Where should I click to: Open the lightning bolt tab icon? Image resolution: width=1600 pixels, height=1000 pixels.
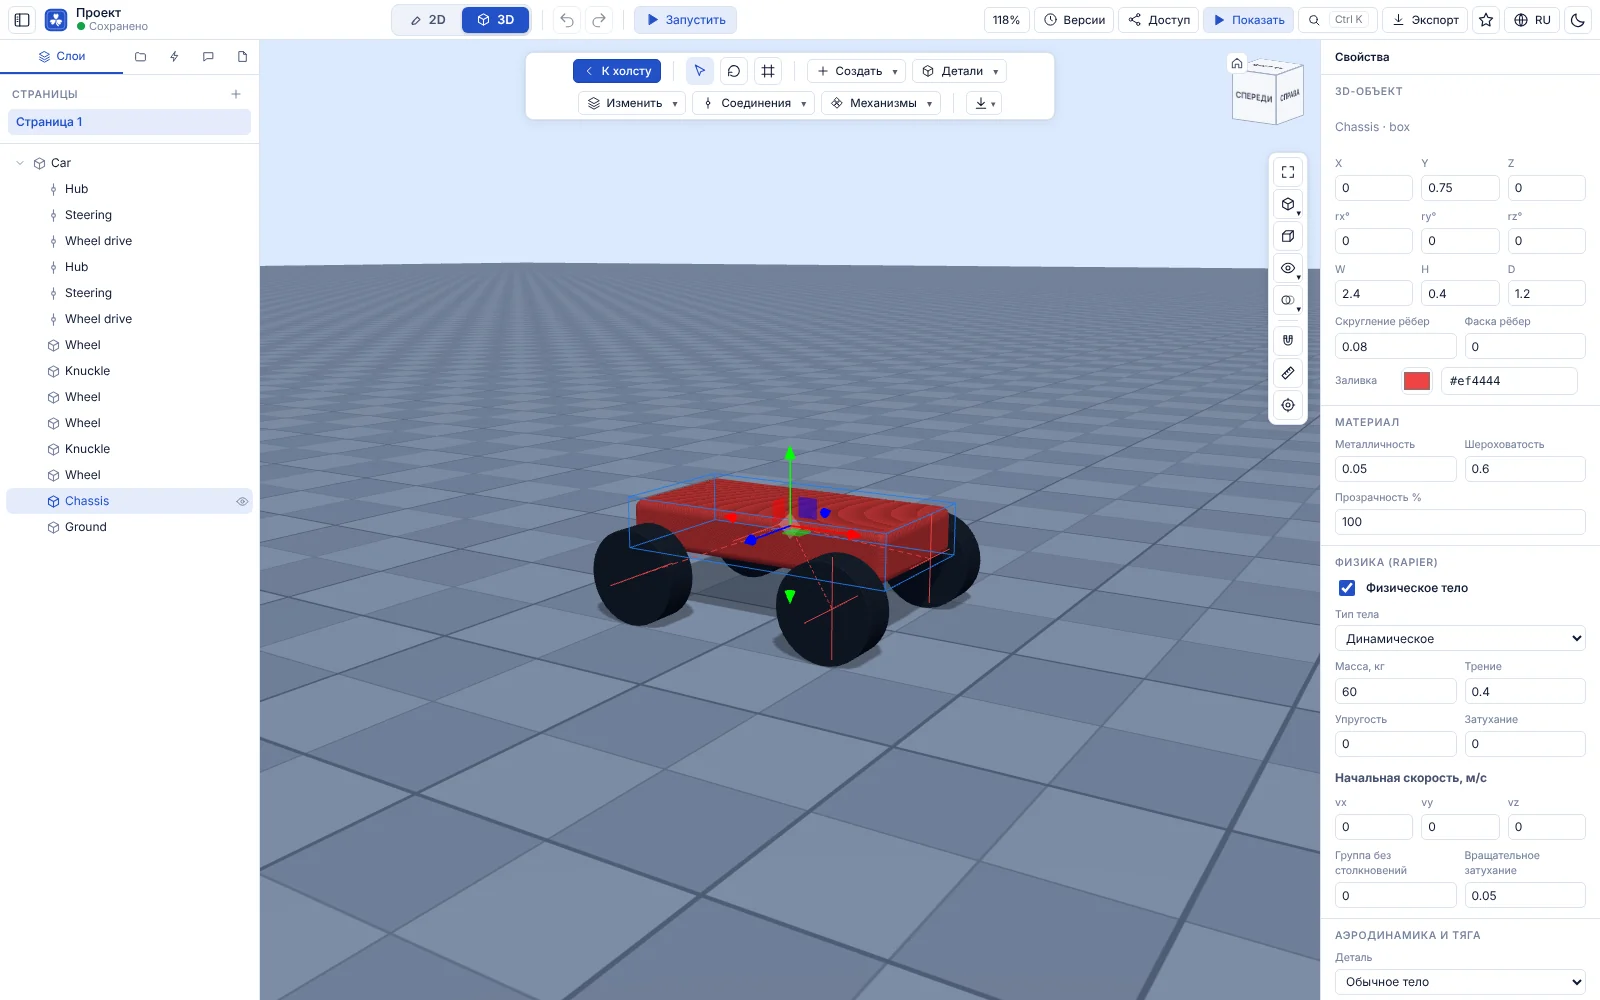pyautogui.click(x=174, y=57)
